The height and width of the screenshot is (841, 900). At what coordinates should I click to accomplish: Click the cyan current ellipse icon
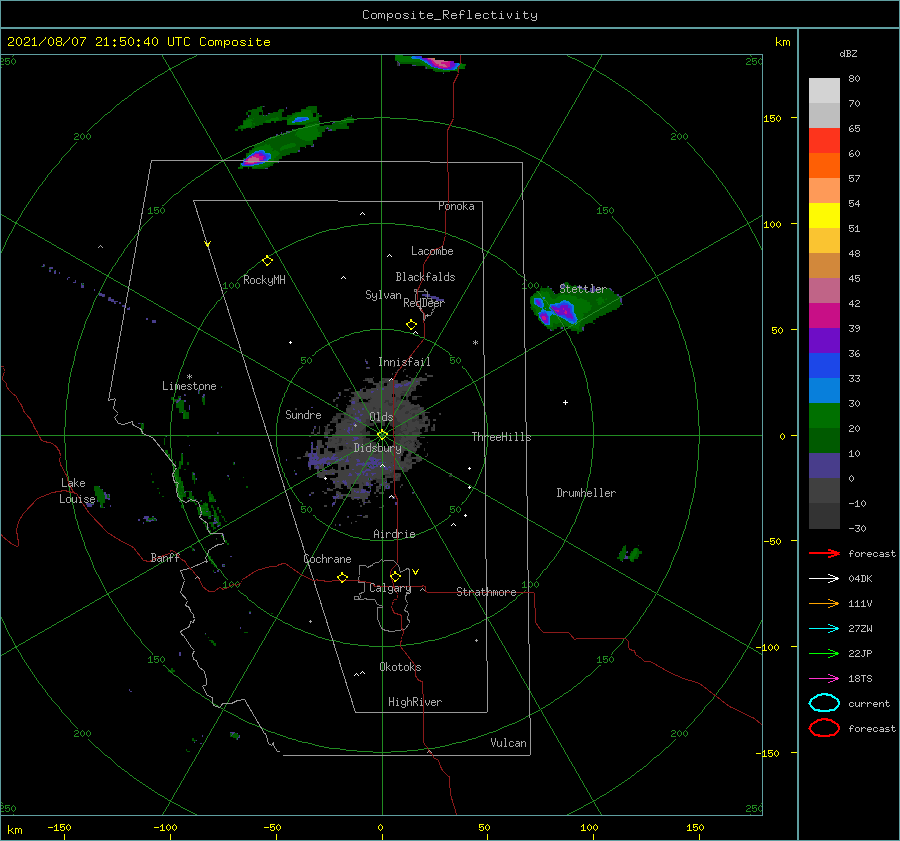pos(824,703)
